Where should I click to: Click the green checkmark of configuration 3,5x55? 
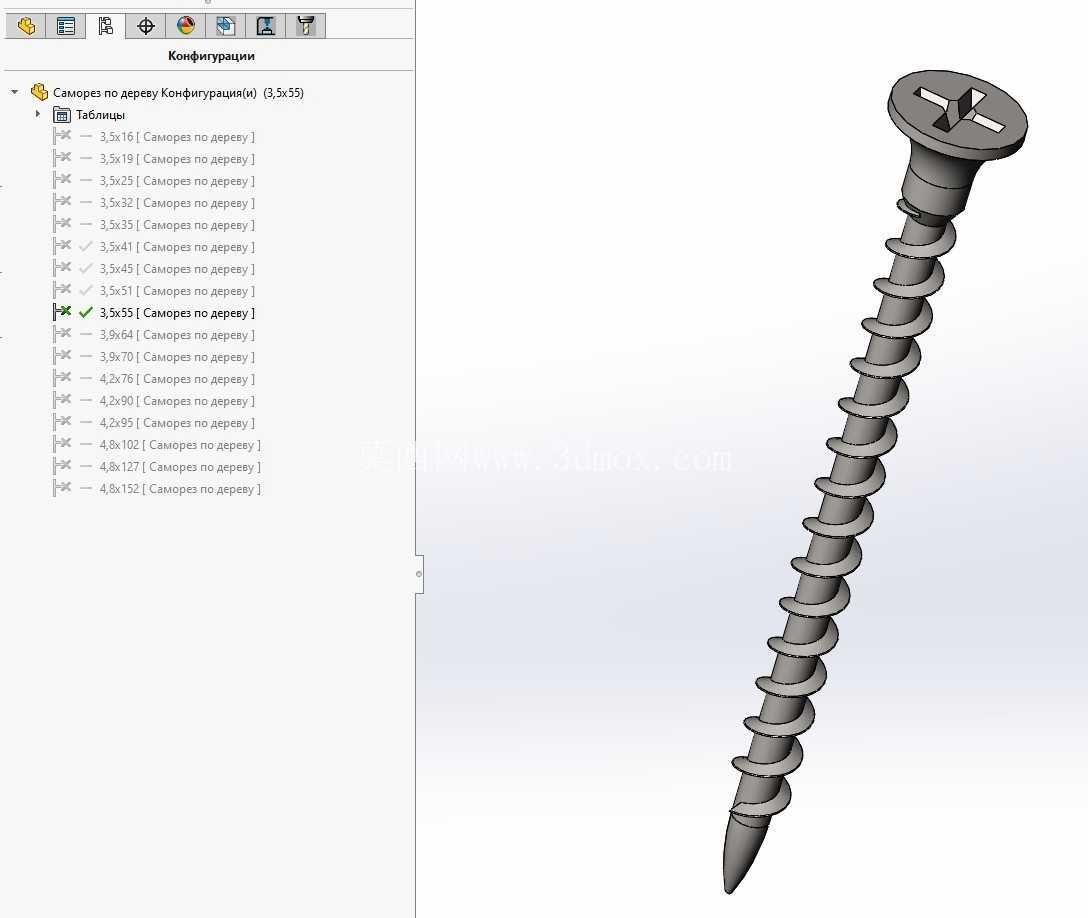tap(86, 312)
